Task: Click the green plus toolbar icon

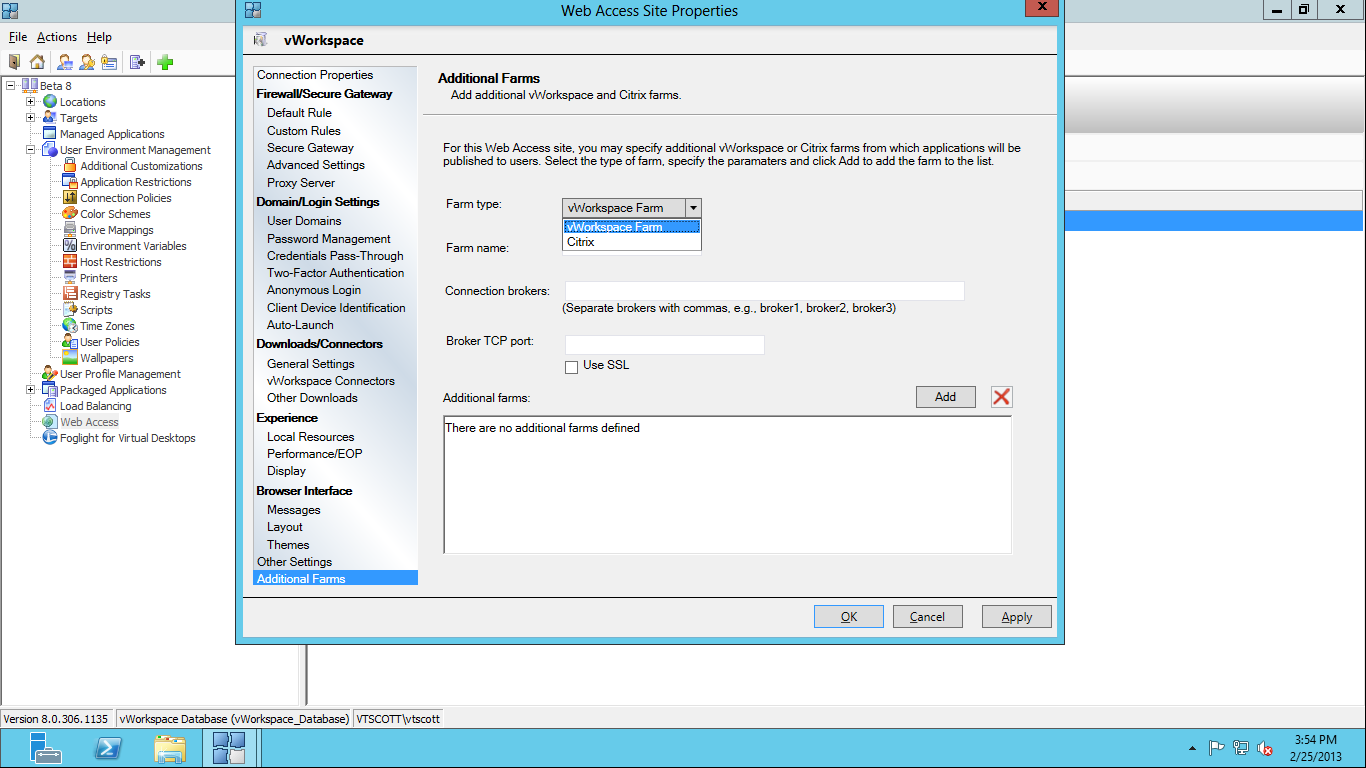Action: [165, 62]
